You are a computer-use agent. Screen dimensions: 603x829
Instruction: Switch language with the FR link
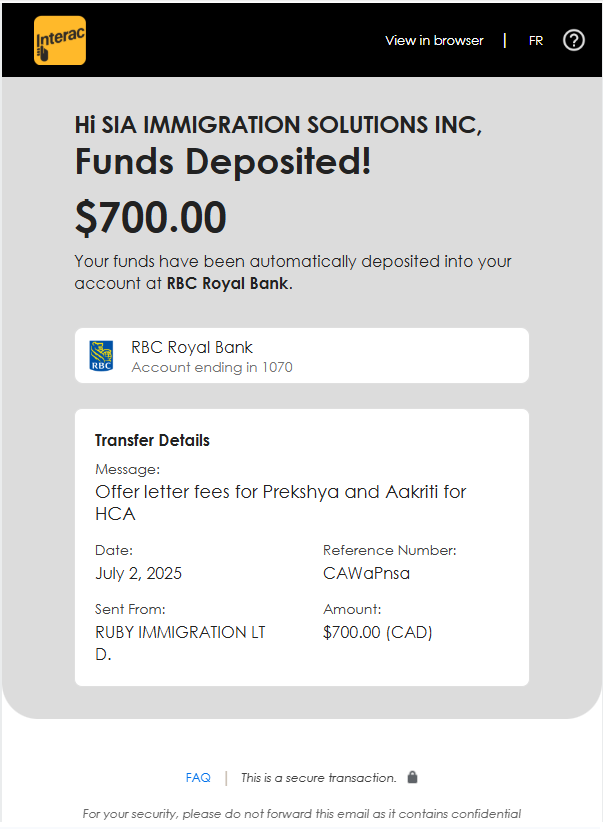536,41
